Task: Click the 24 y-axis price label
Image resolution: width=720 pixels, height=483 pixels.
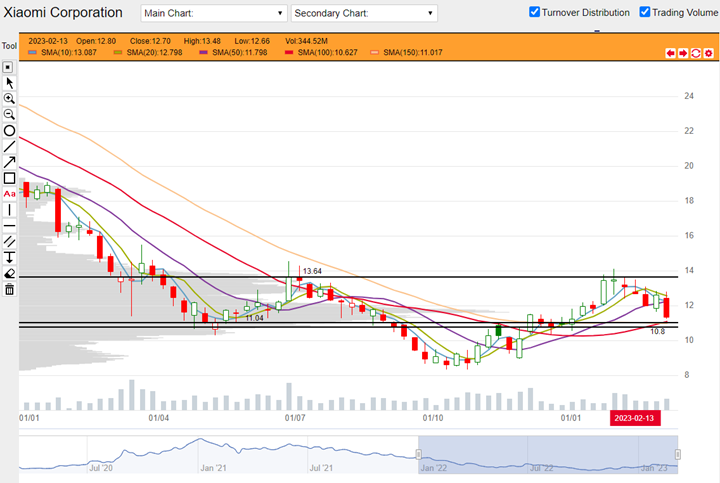Action: [x=689, y=96]
